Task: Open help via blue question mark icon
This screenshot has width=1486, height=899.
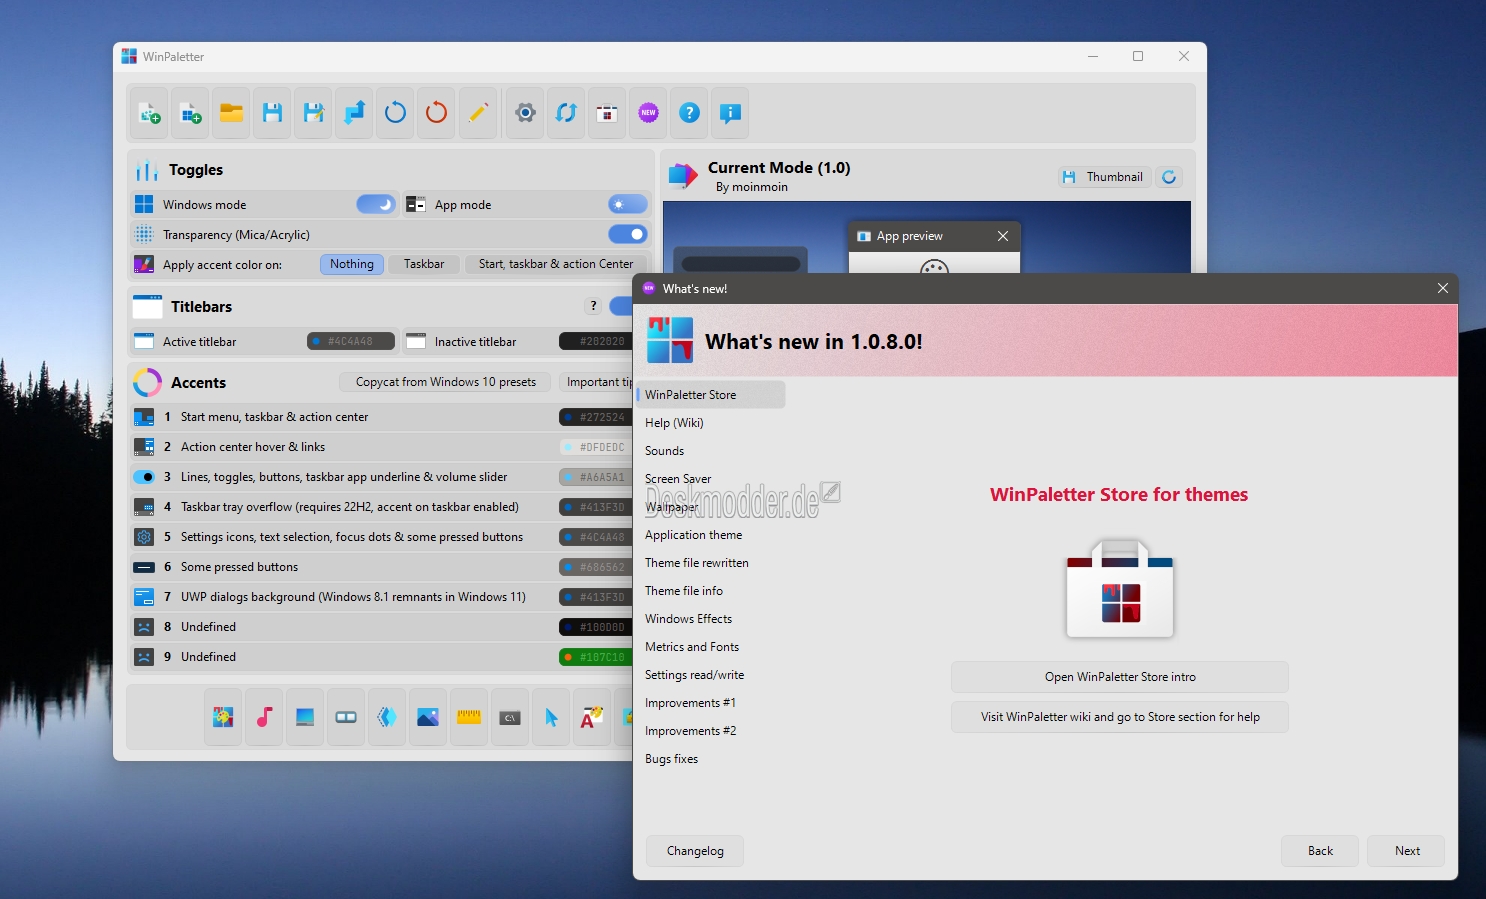Action: click(x=689, y=113)
